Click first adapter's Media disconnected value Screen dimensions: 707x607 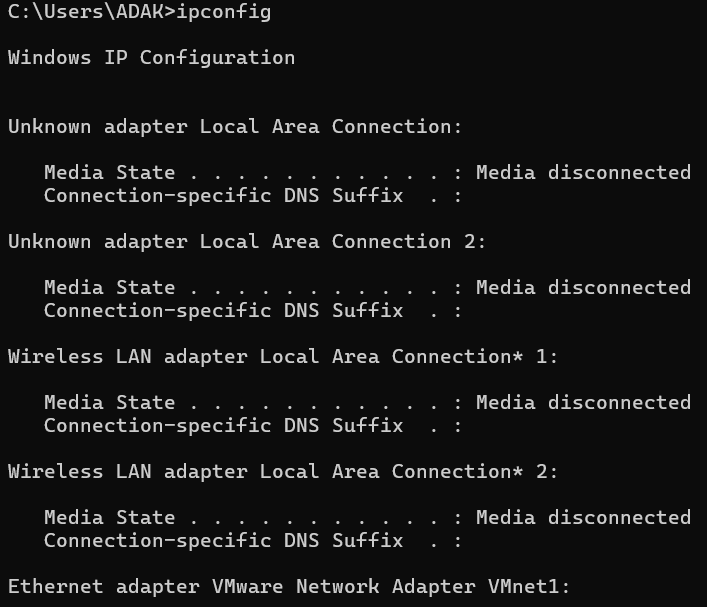(583, 173)
